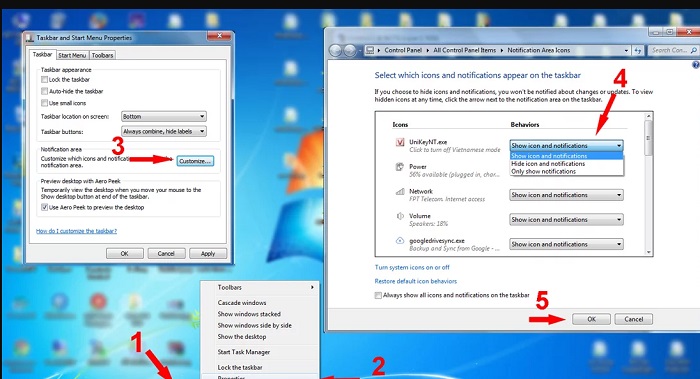Click OK in Notification Area Icons window

(x=592, y=319)
